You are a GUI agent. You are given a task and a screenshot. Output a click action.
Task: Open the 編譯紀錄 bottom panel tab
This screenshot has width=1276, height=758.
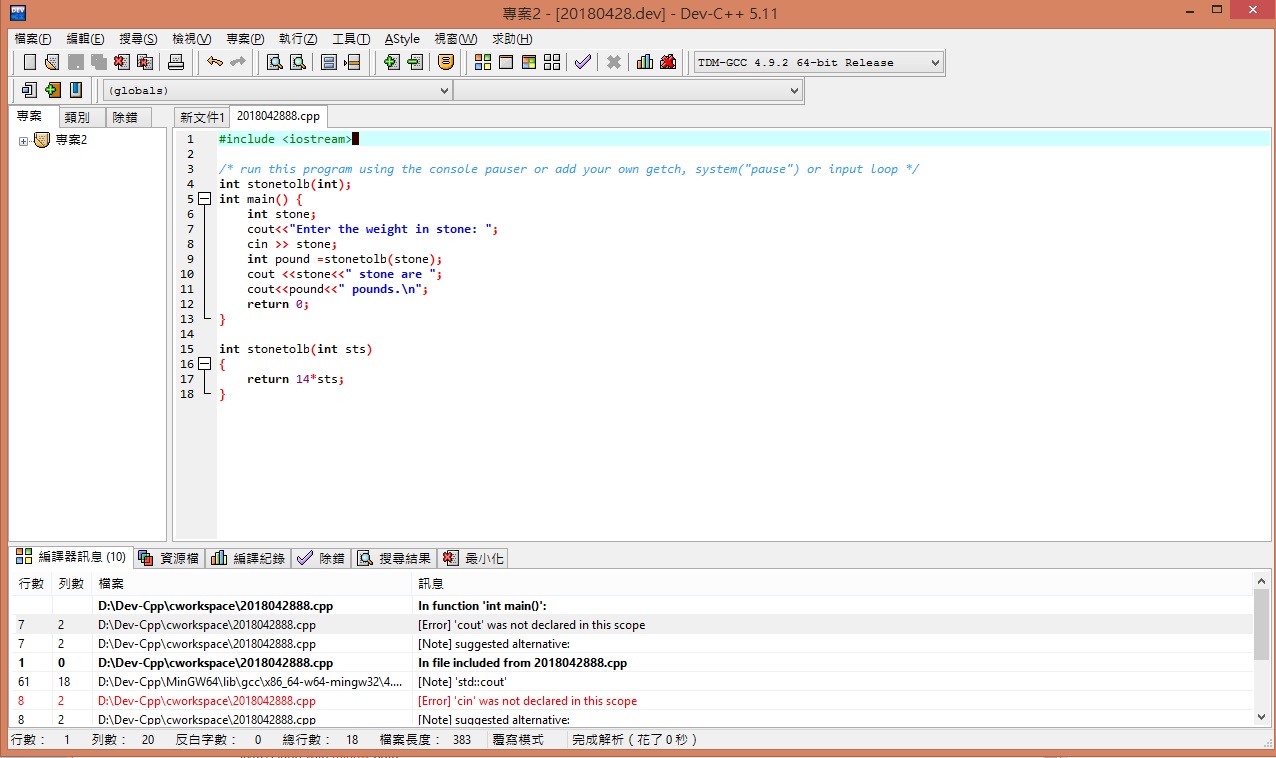click(249, 558)
